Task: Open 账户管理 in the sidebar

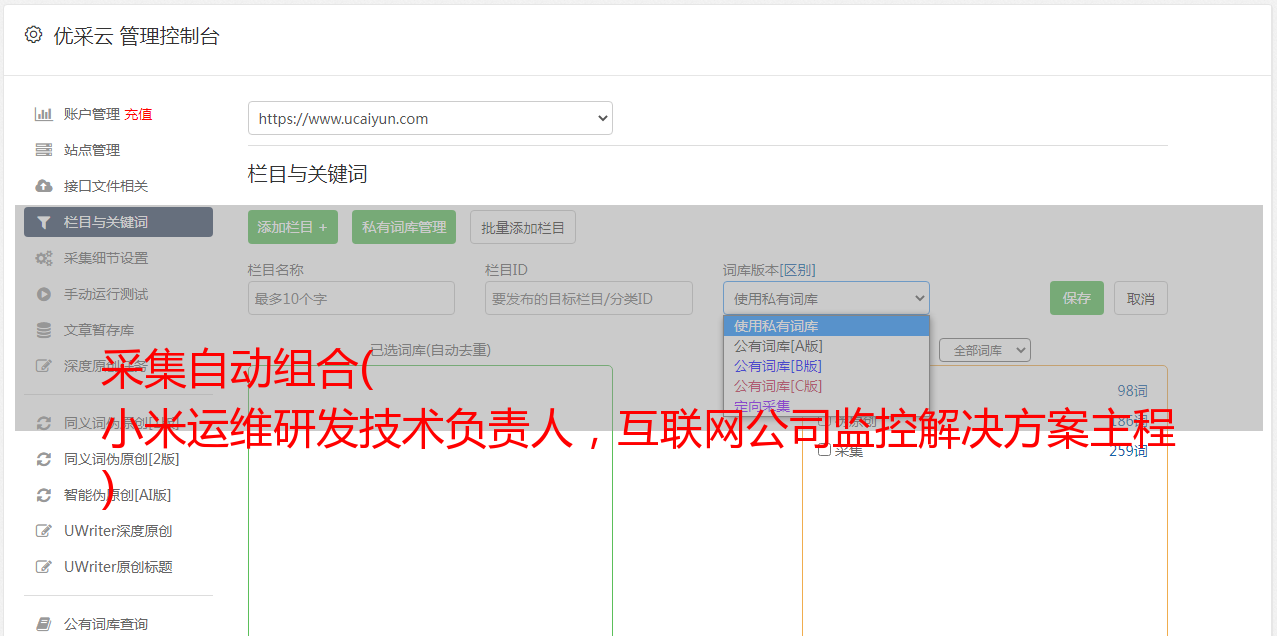Action: pyautogui.click(x=92, y=114)
